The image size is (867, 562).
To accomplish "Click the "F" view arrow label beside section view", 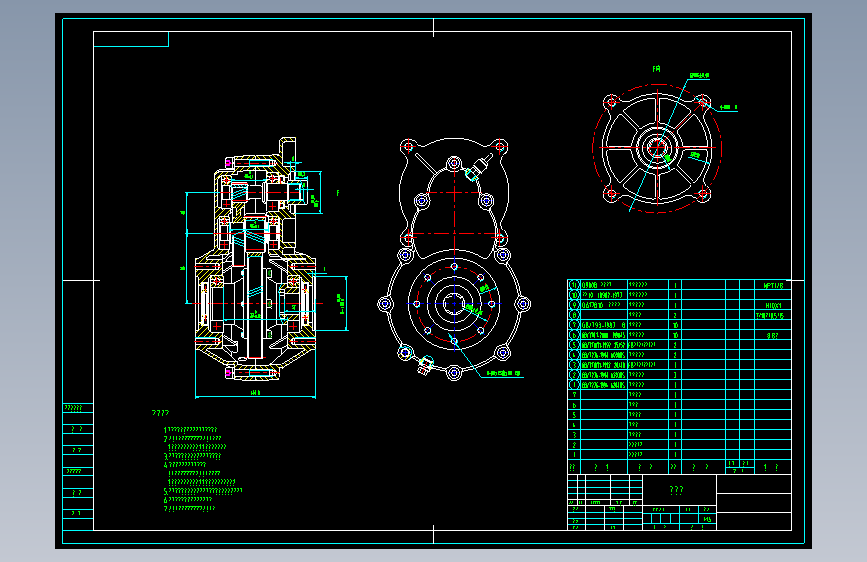I will click(x=338, y=193).
